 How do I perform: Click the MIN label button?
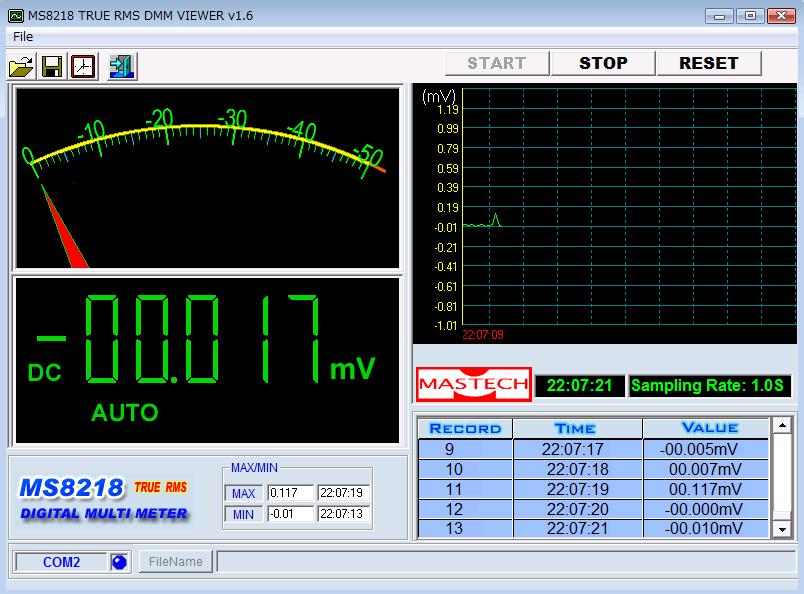pyautogui.click(x=244, y=514)
